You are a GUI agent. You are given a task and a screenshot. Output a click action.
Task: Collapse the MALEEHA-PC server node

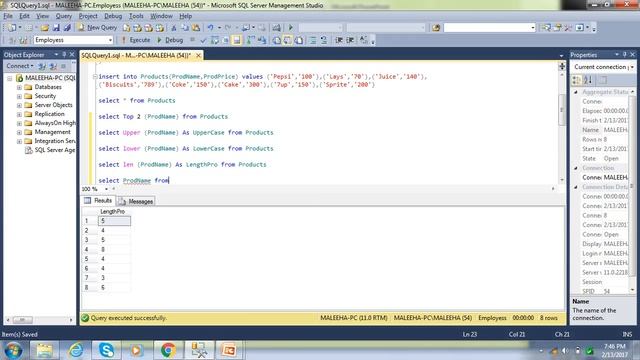tap(10, 78)
